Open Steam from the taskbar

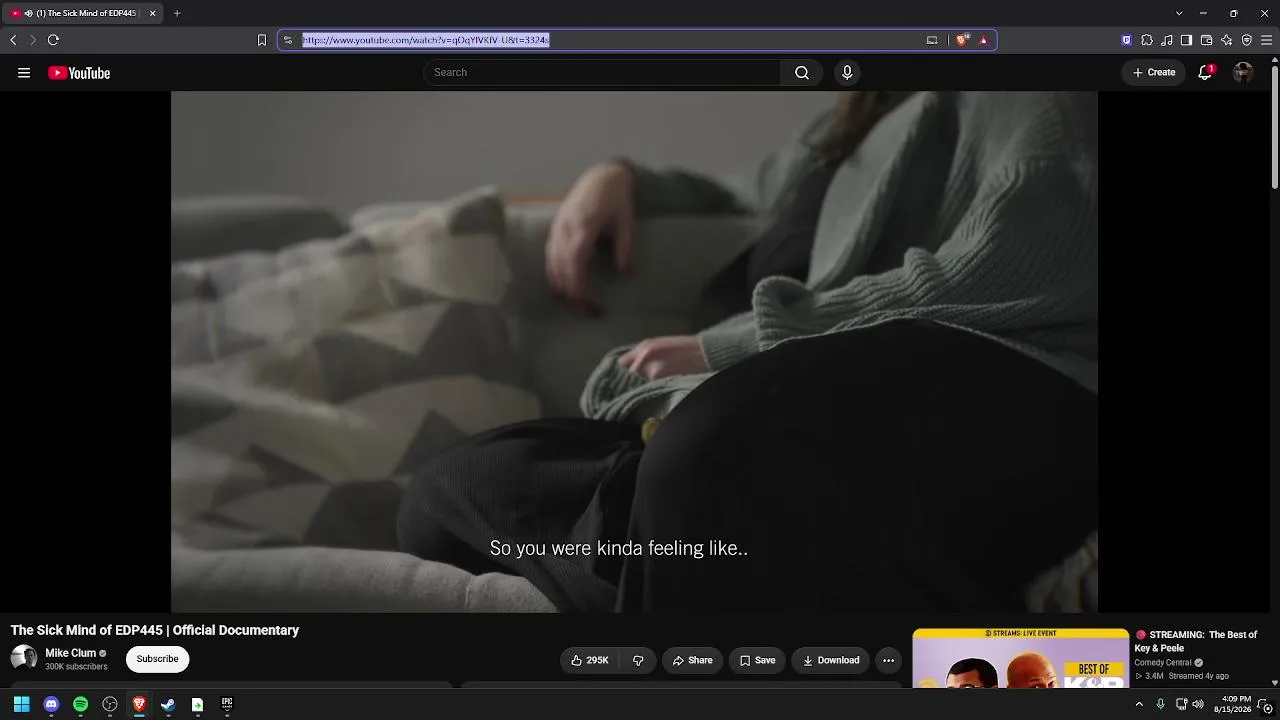pyautogui.click(x=168, y=704)
